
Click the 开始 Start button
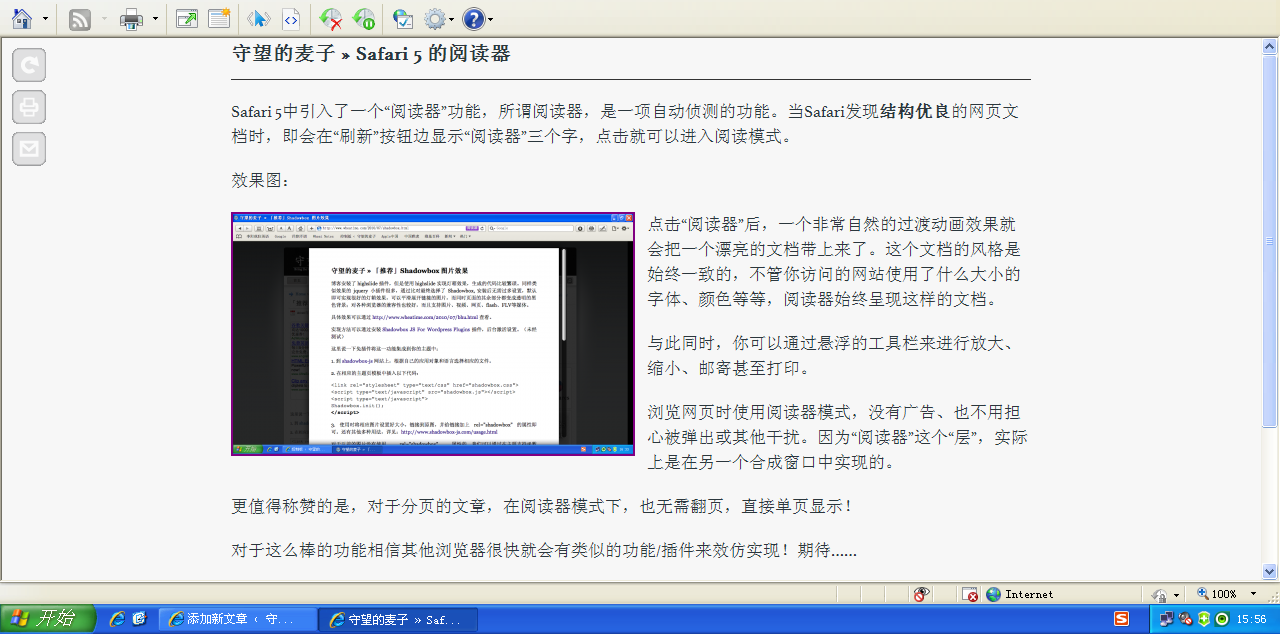click(48, 619)
